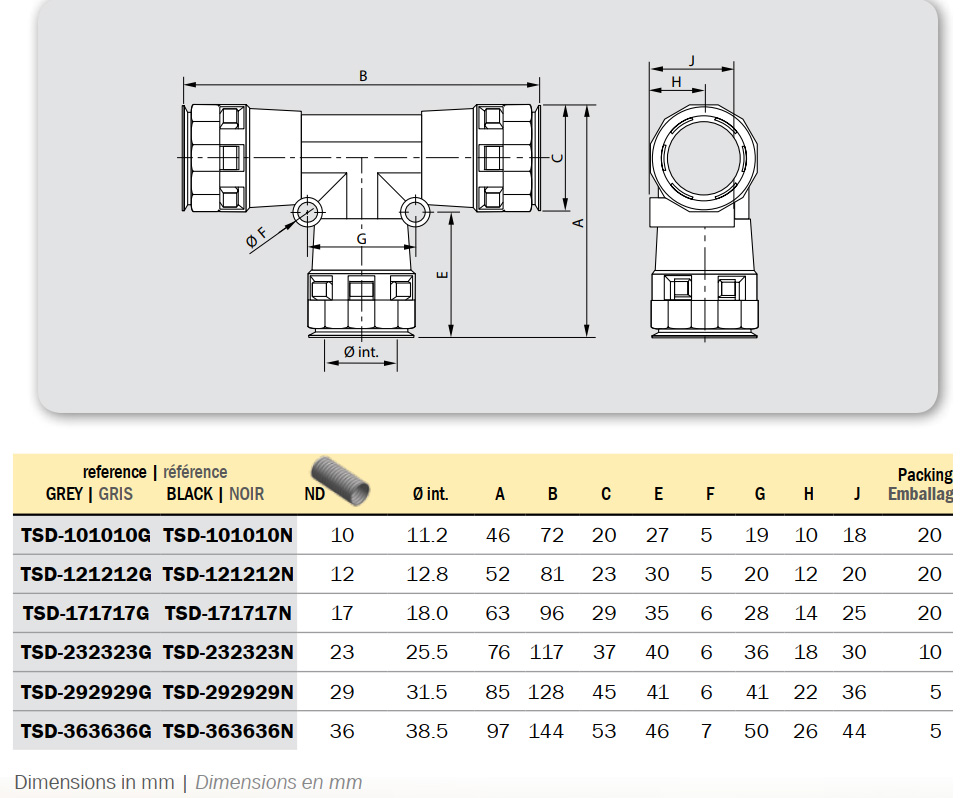Screen dimensions: 960x798
Task: Click the Ø int. dimension label below the drawing
Action: tap(361, 352)
